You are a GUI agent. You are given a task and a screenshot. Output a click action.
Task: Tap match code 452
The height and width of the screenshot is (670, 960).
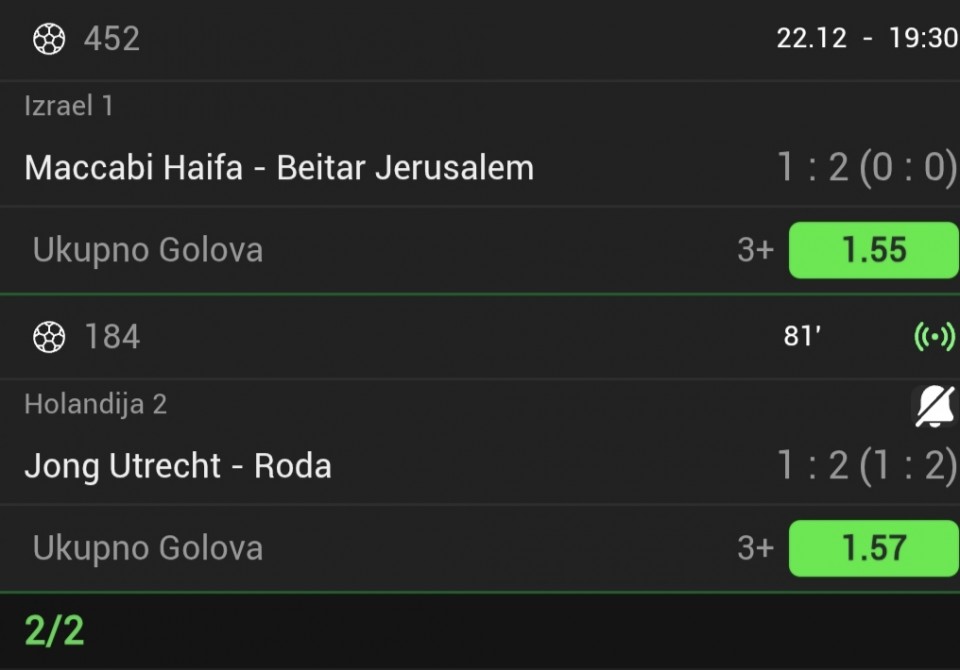click(x=112, y=39)
